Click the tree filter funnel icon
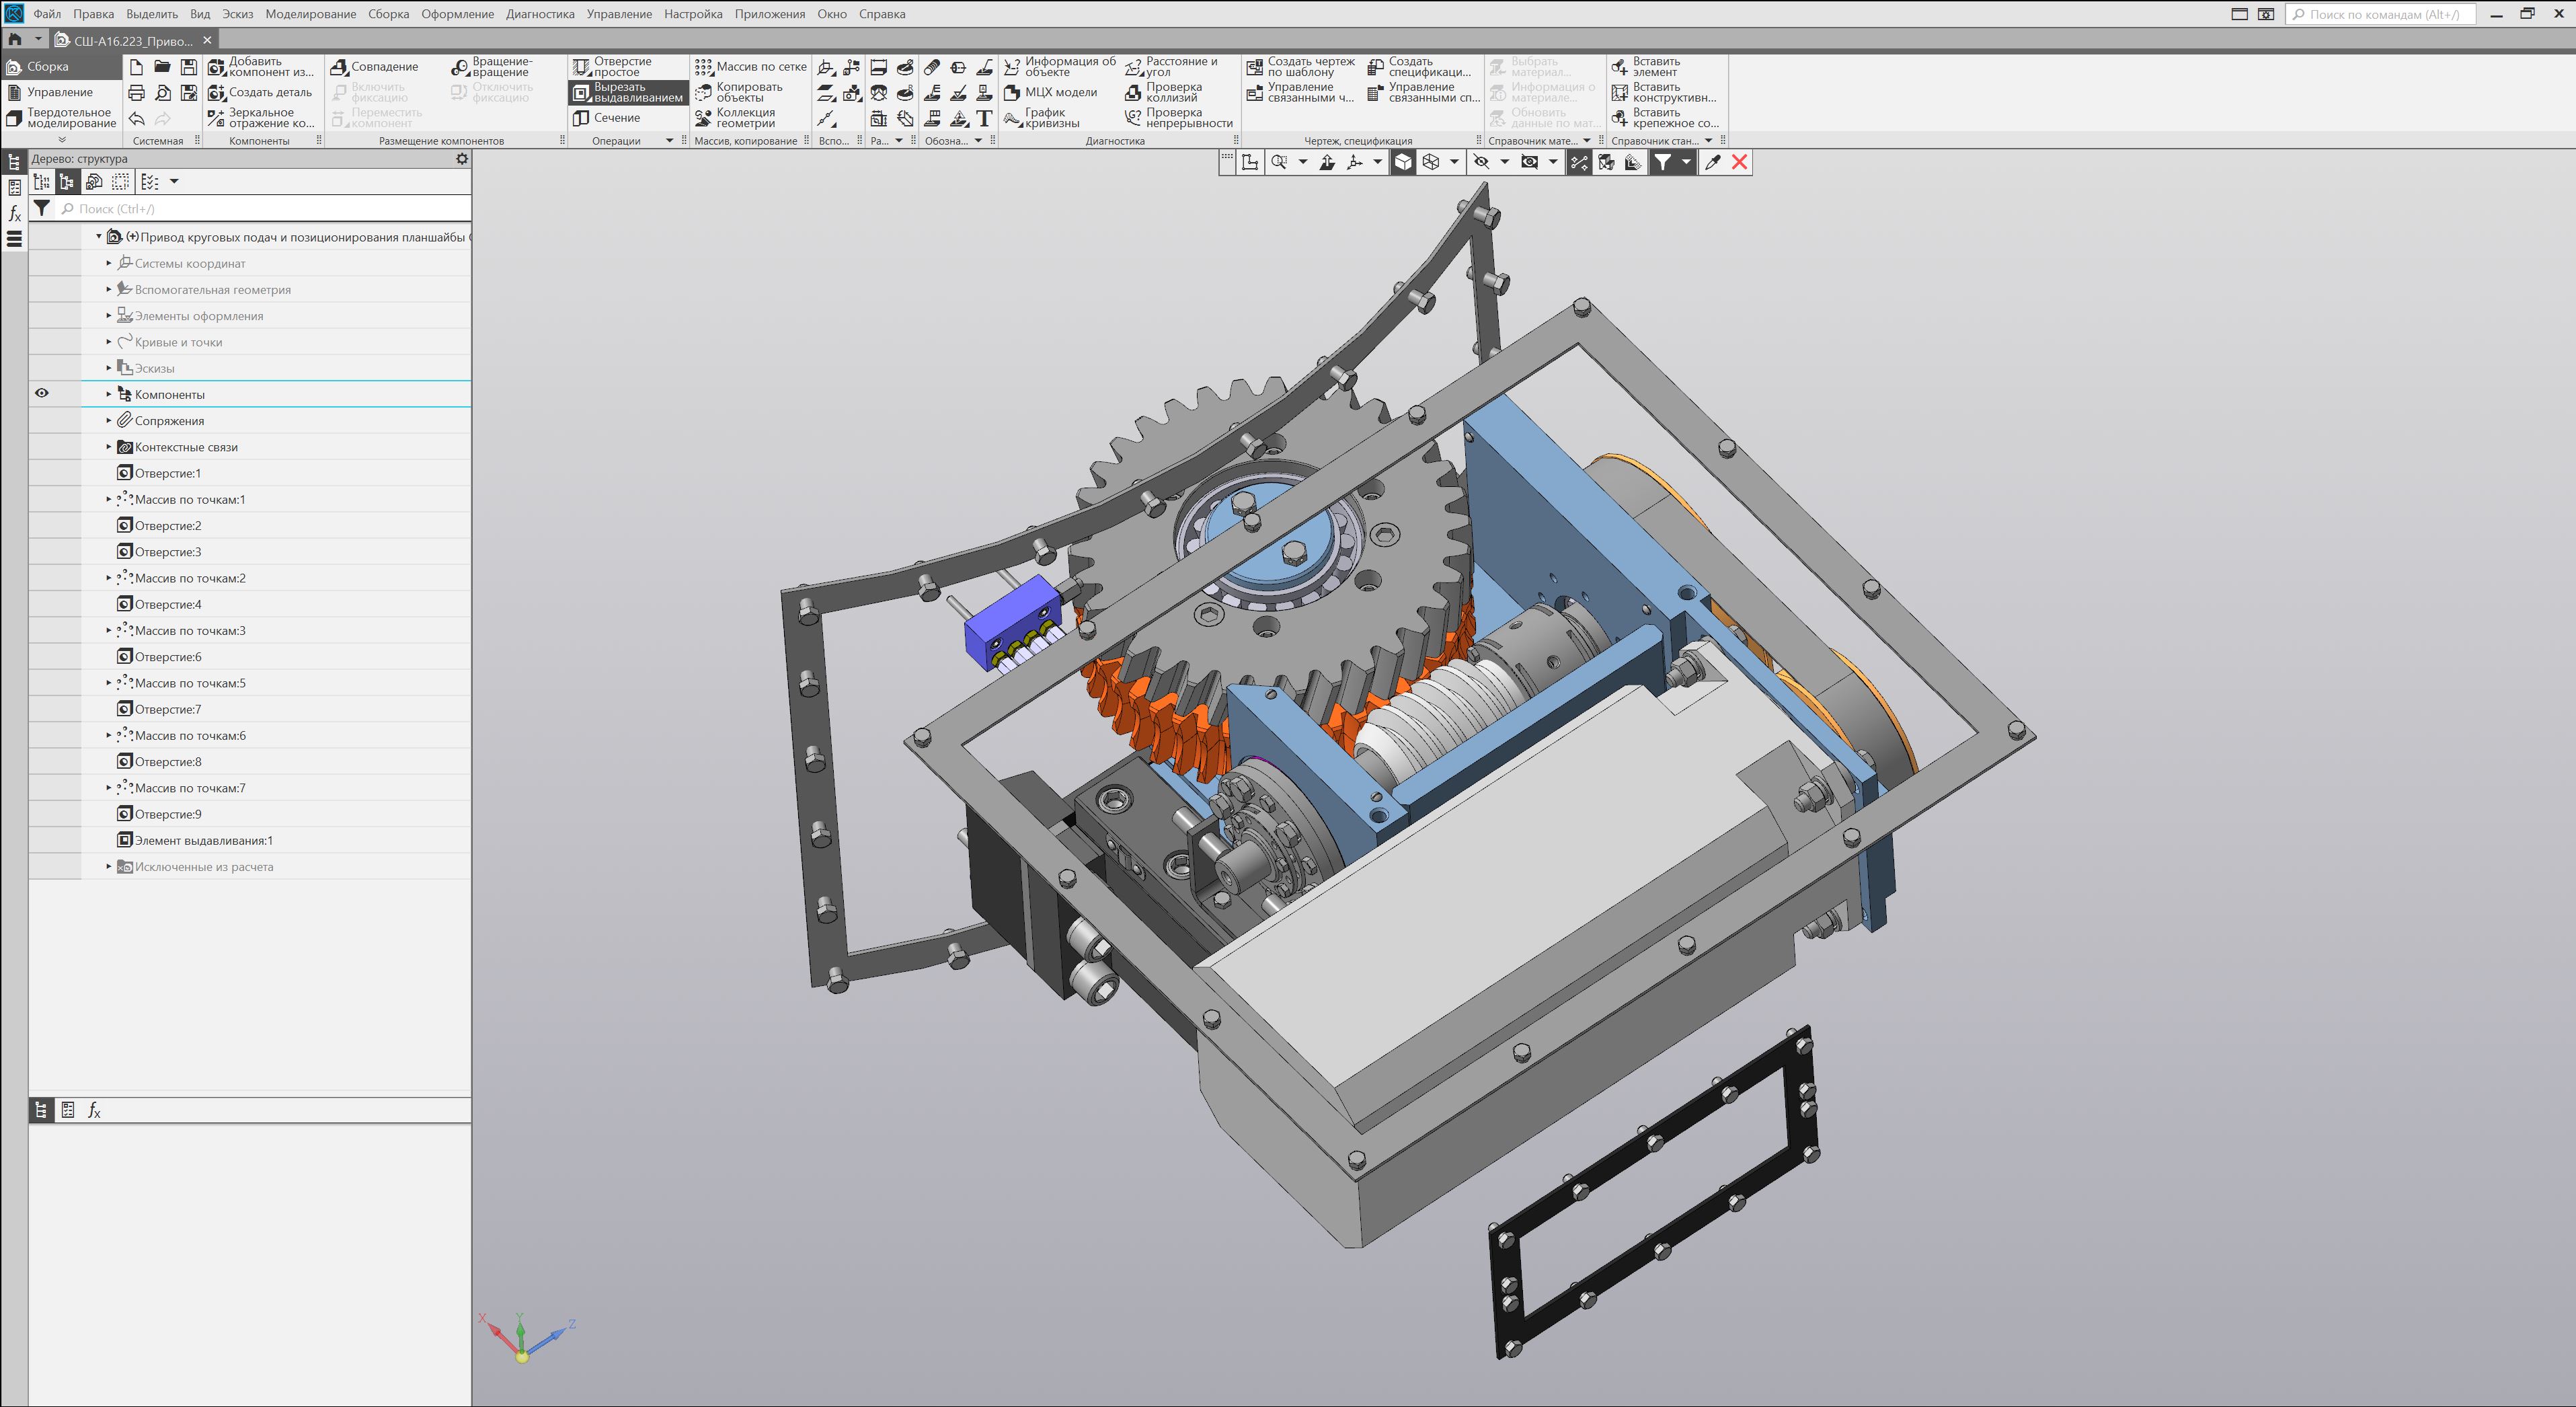Screen dimensions: 2576x1407 [42, 208]
